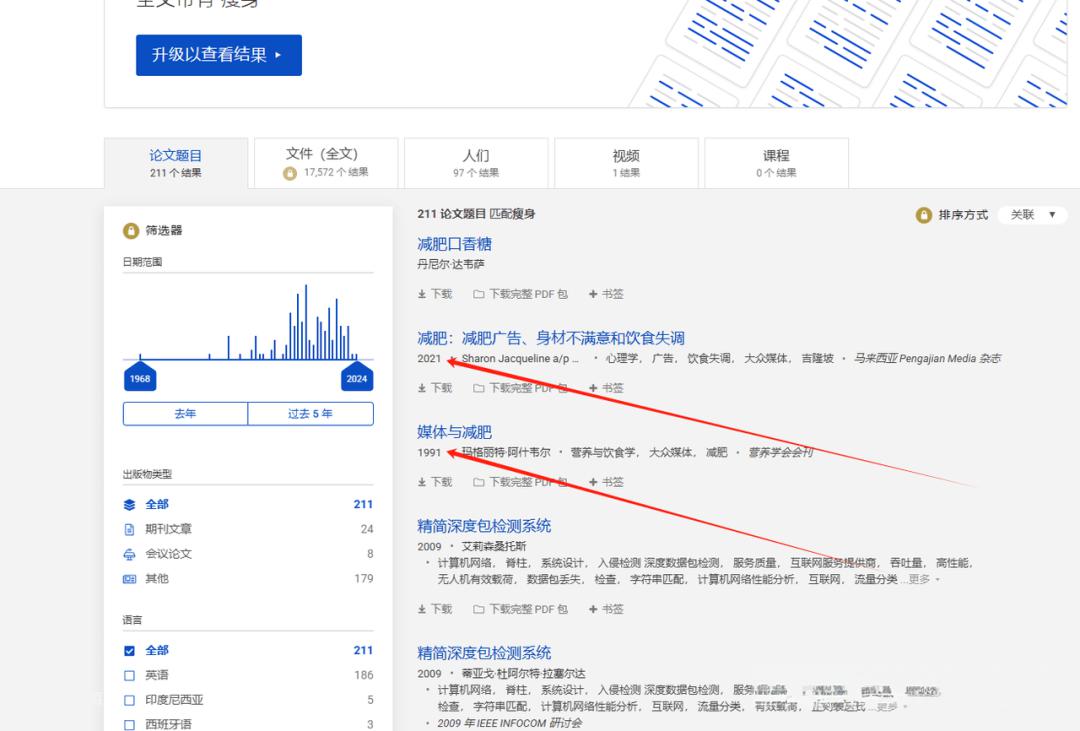The height and width of the screenshot is (731, 1080).
Task: Click PDF folder icon under 艾莉森桑托斯 paper
Action: click(479, 609)
